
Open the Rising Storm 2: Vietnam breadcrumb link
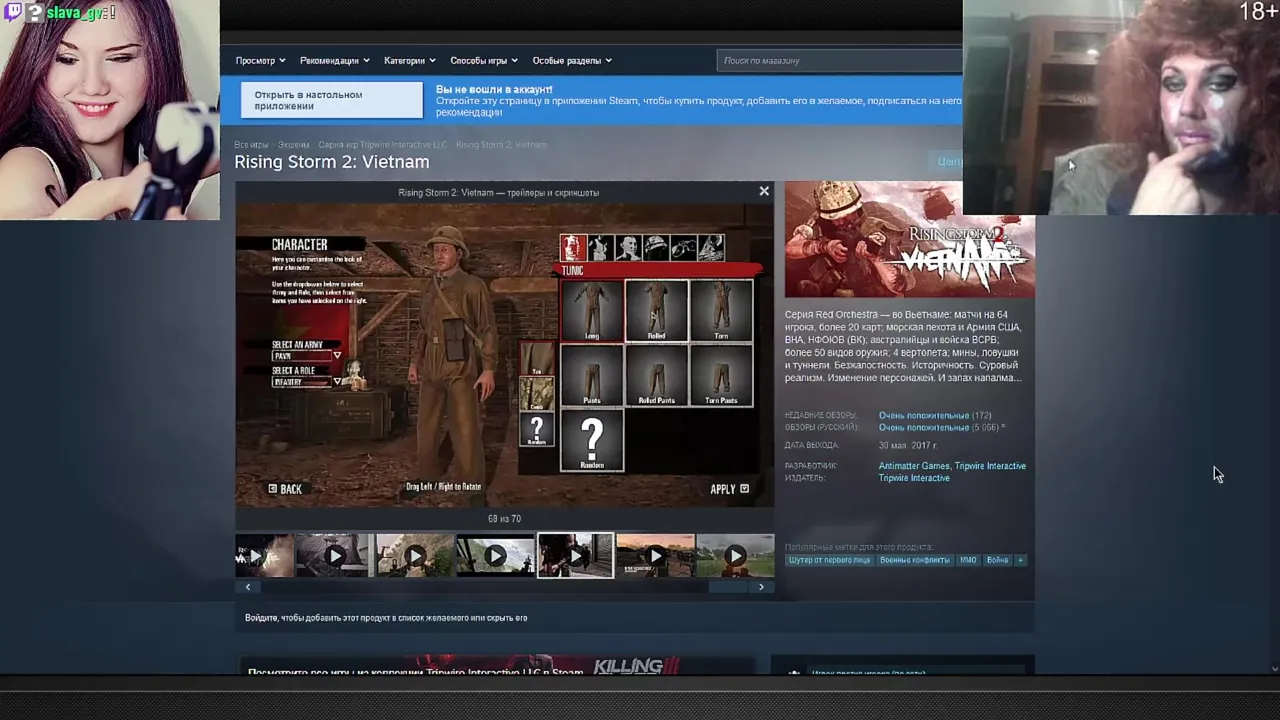pos(501,145)
